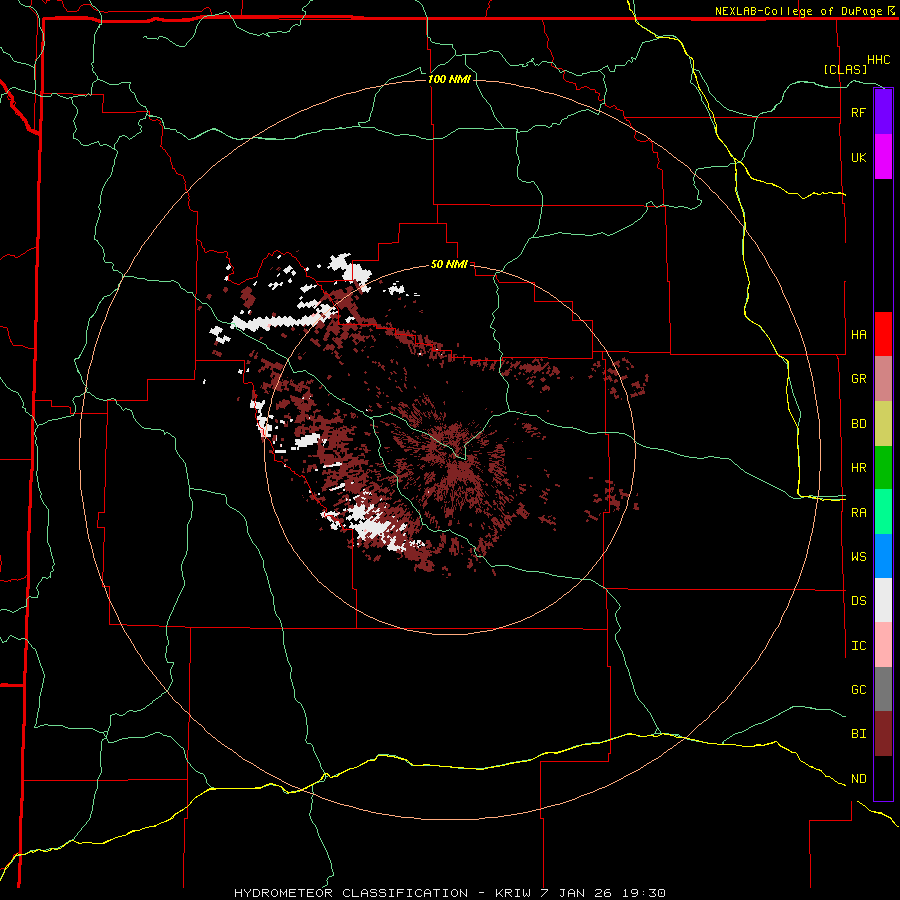Click the NEXLAB-College of DuPage text
This screenshot has height=900, width=900.
click(798, 11)
